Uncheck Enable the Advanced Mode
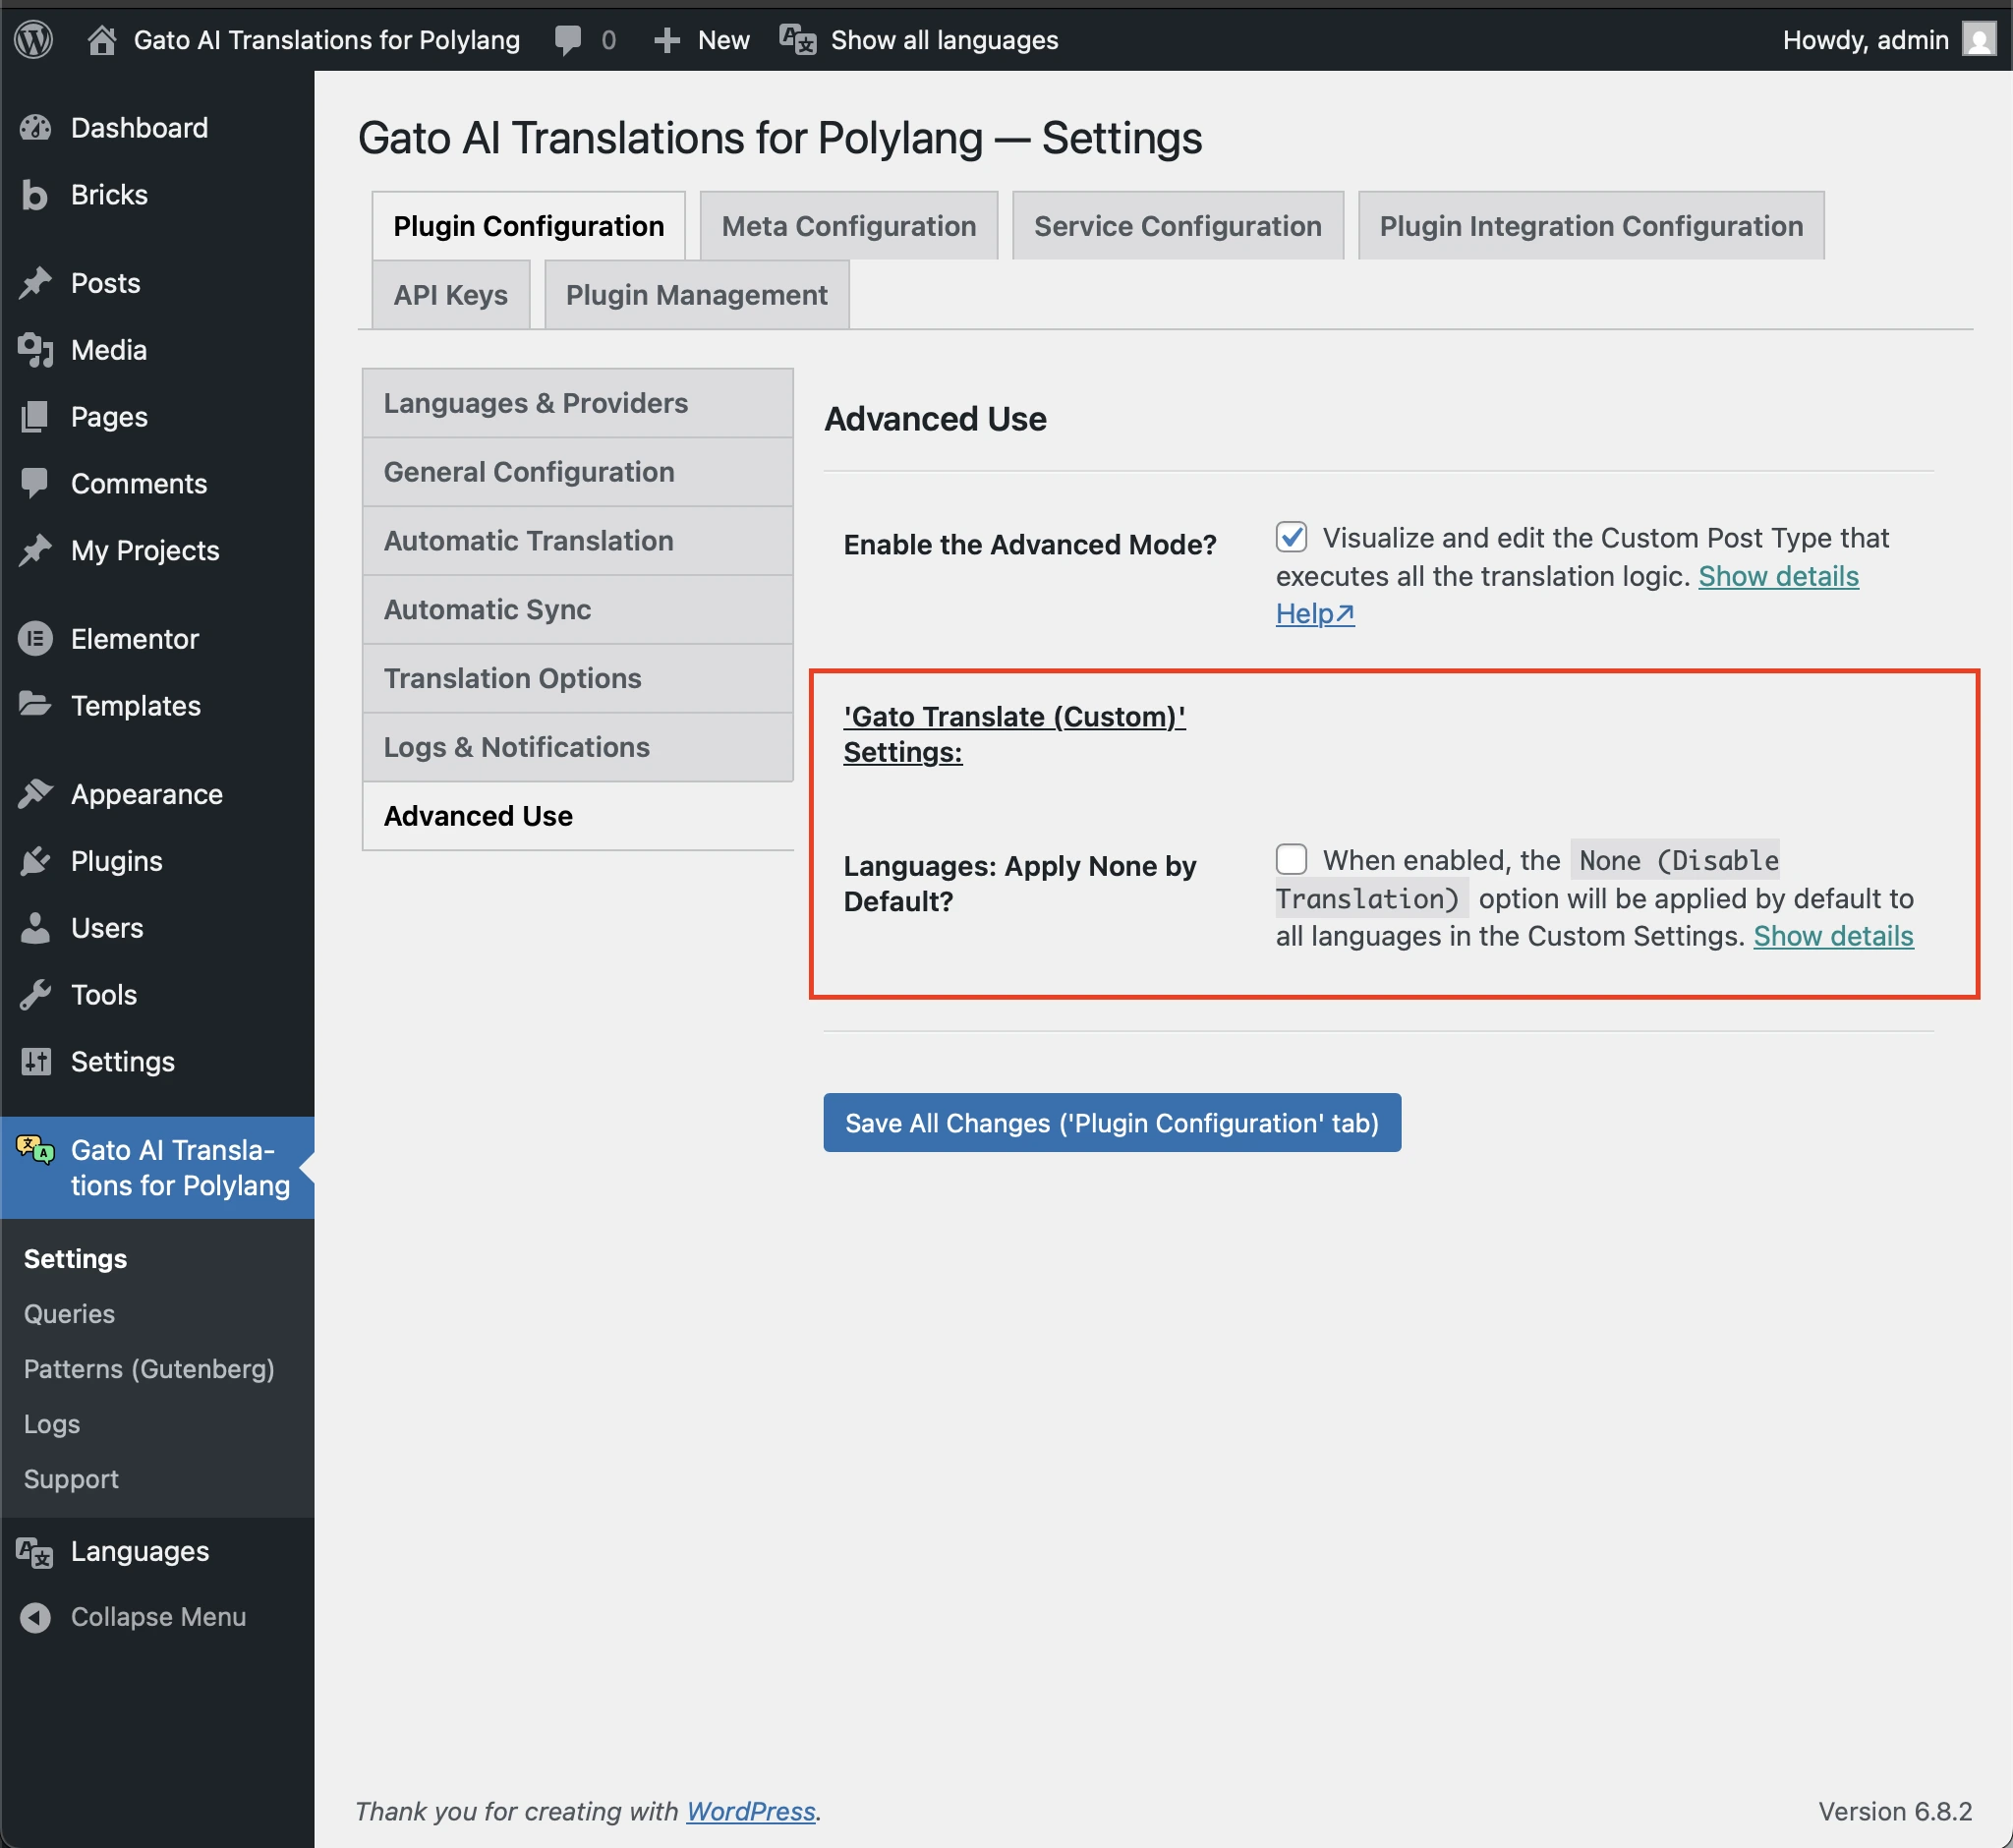2013x1848 pixels. tap(1291, 537)
